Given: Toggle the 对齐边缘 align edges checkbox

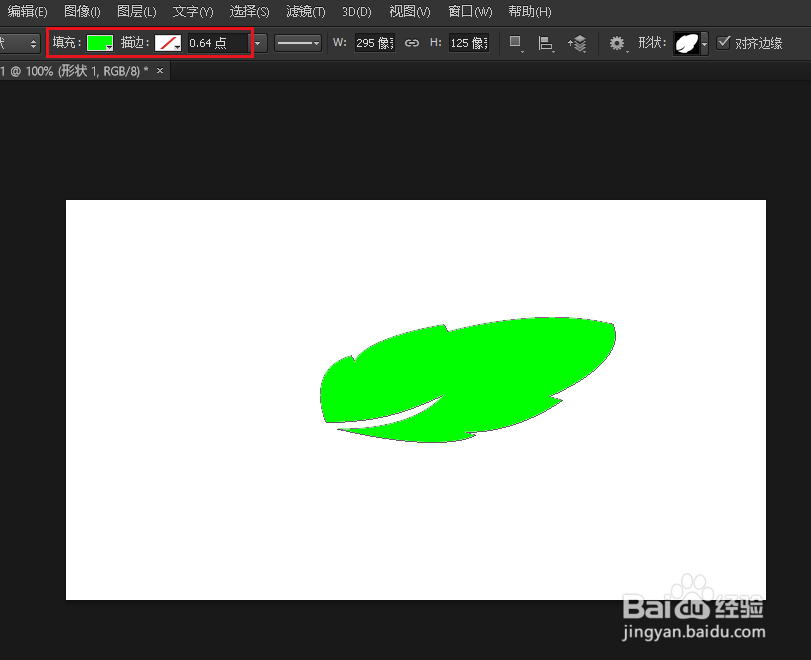Looking at the screenshot, I should point(723,42).
